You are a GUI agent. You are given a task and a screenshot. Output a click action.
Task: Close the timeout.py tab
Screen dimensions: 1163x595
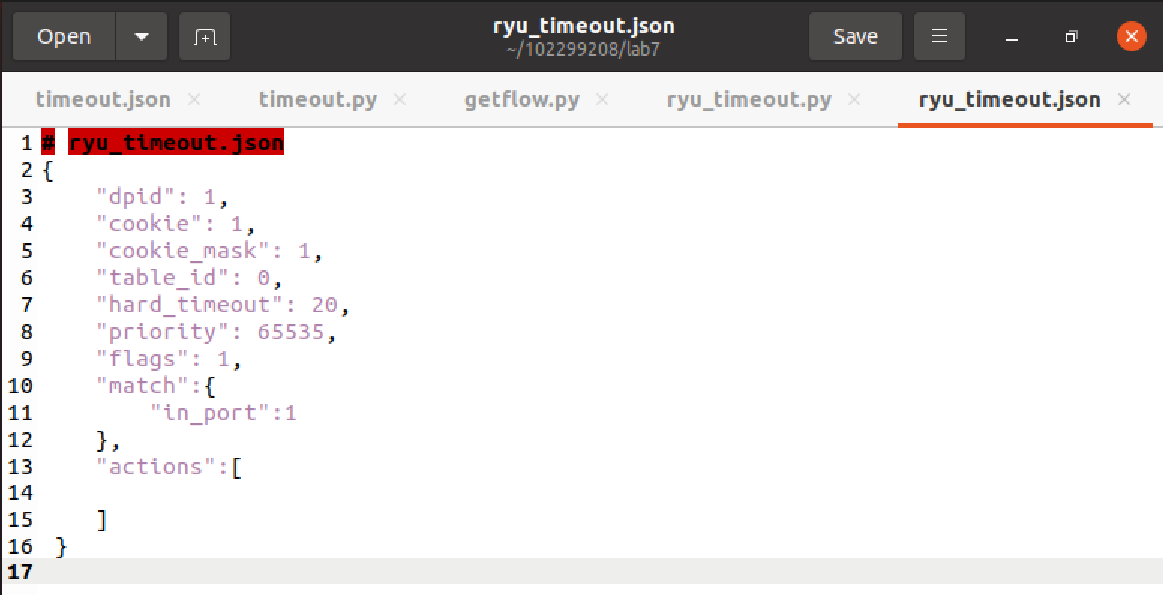click(x=400, y=99)
